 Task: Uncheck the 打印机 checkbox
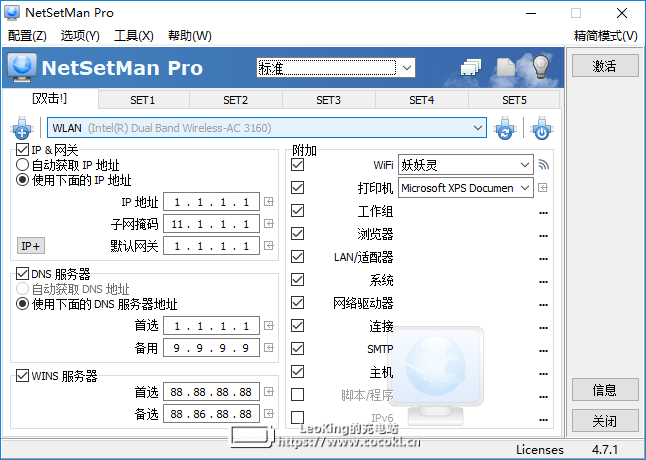click(297, 188)
